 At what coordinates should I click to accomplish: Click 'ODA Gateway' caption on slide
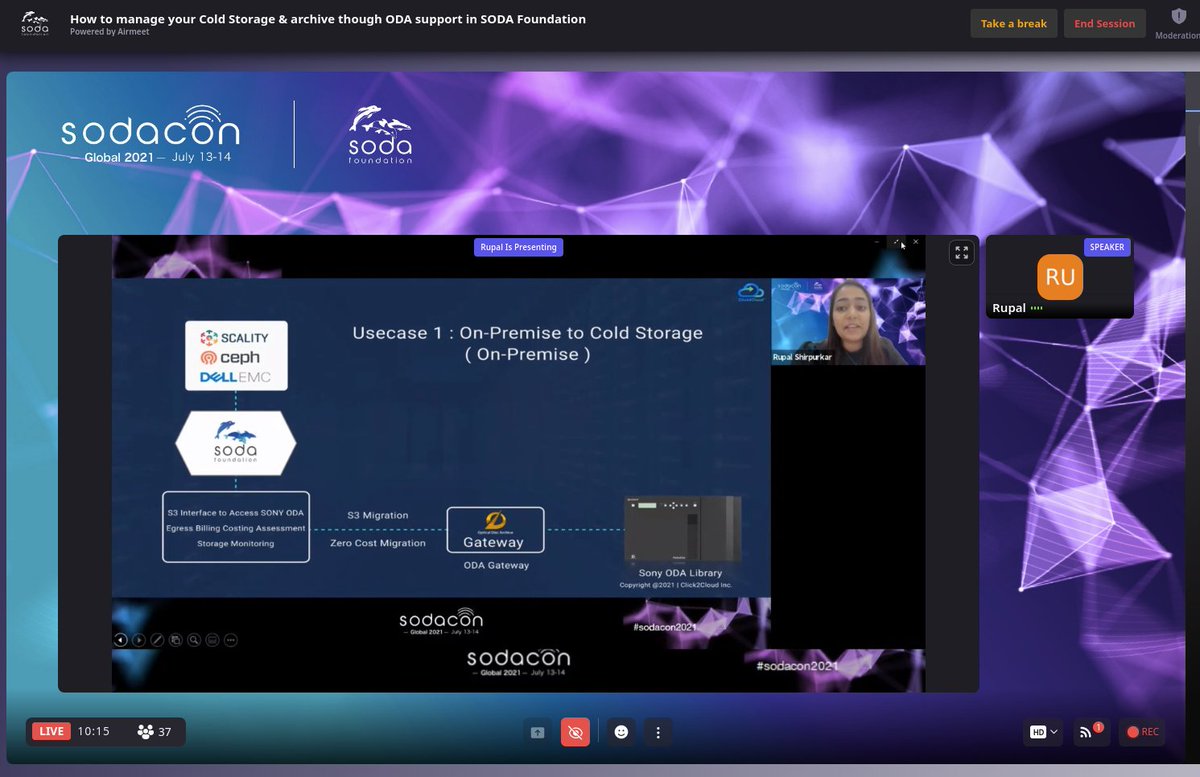pyautogui.click(x=494, y=565)
